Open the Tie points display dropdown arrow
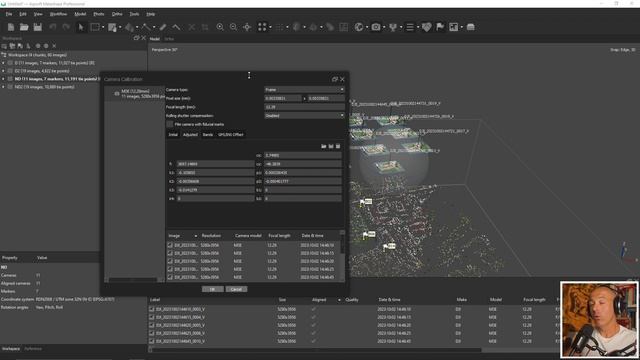Image resolution: width=640 pixels, height=360 pixels. (270, 27)
